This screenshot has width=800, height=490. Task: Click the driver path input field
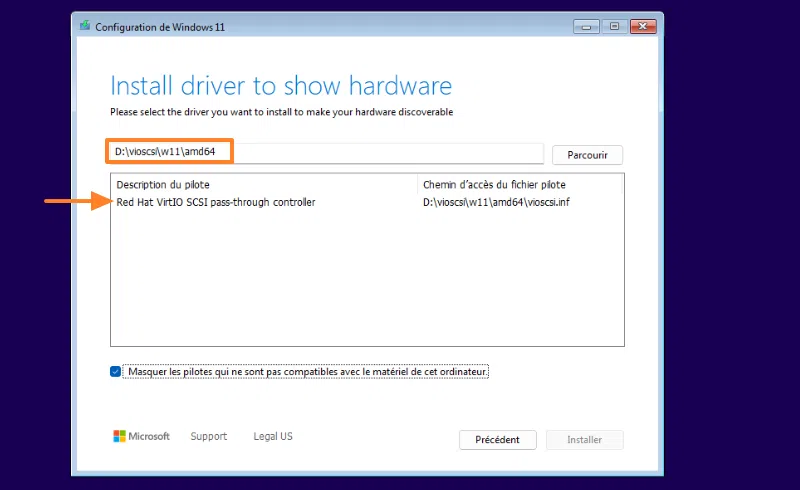coord(327,152)
